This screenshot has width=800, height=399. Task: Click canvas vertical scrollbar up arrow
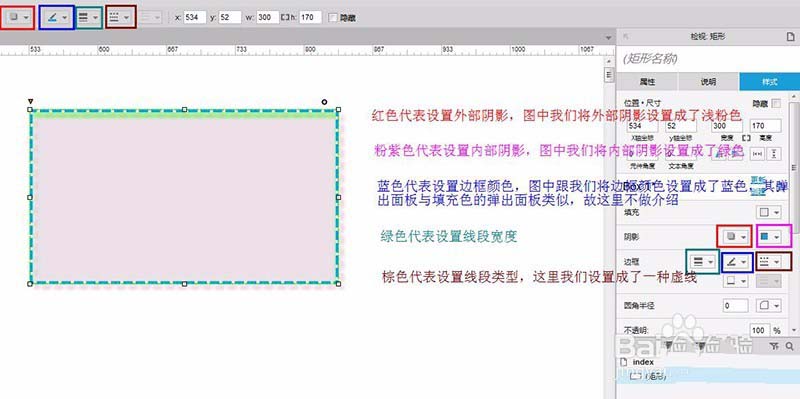(x=608, y=60)
